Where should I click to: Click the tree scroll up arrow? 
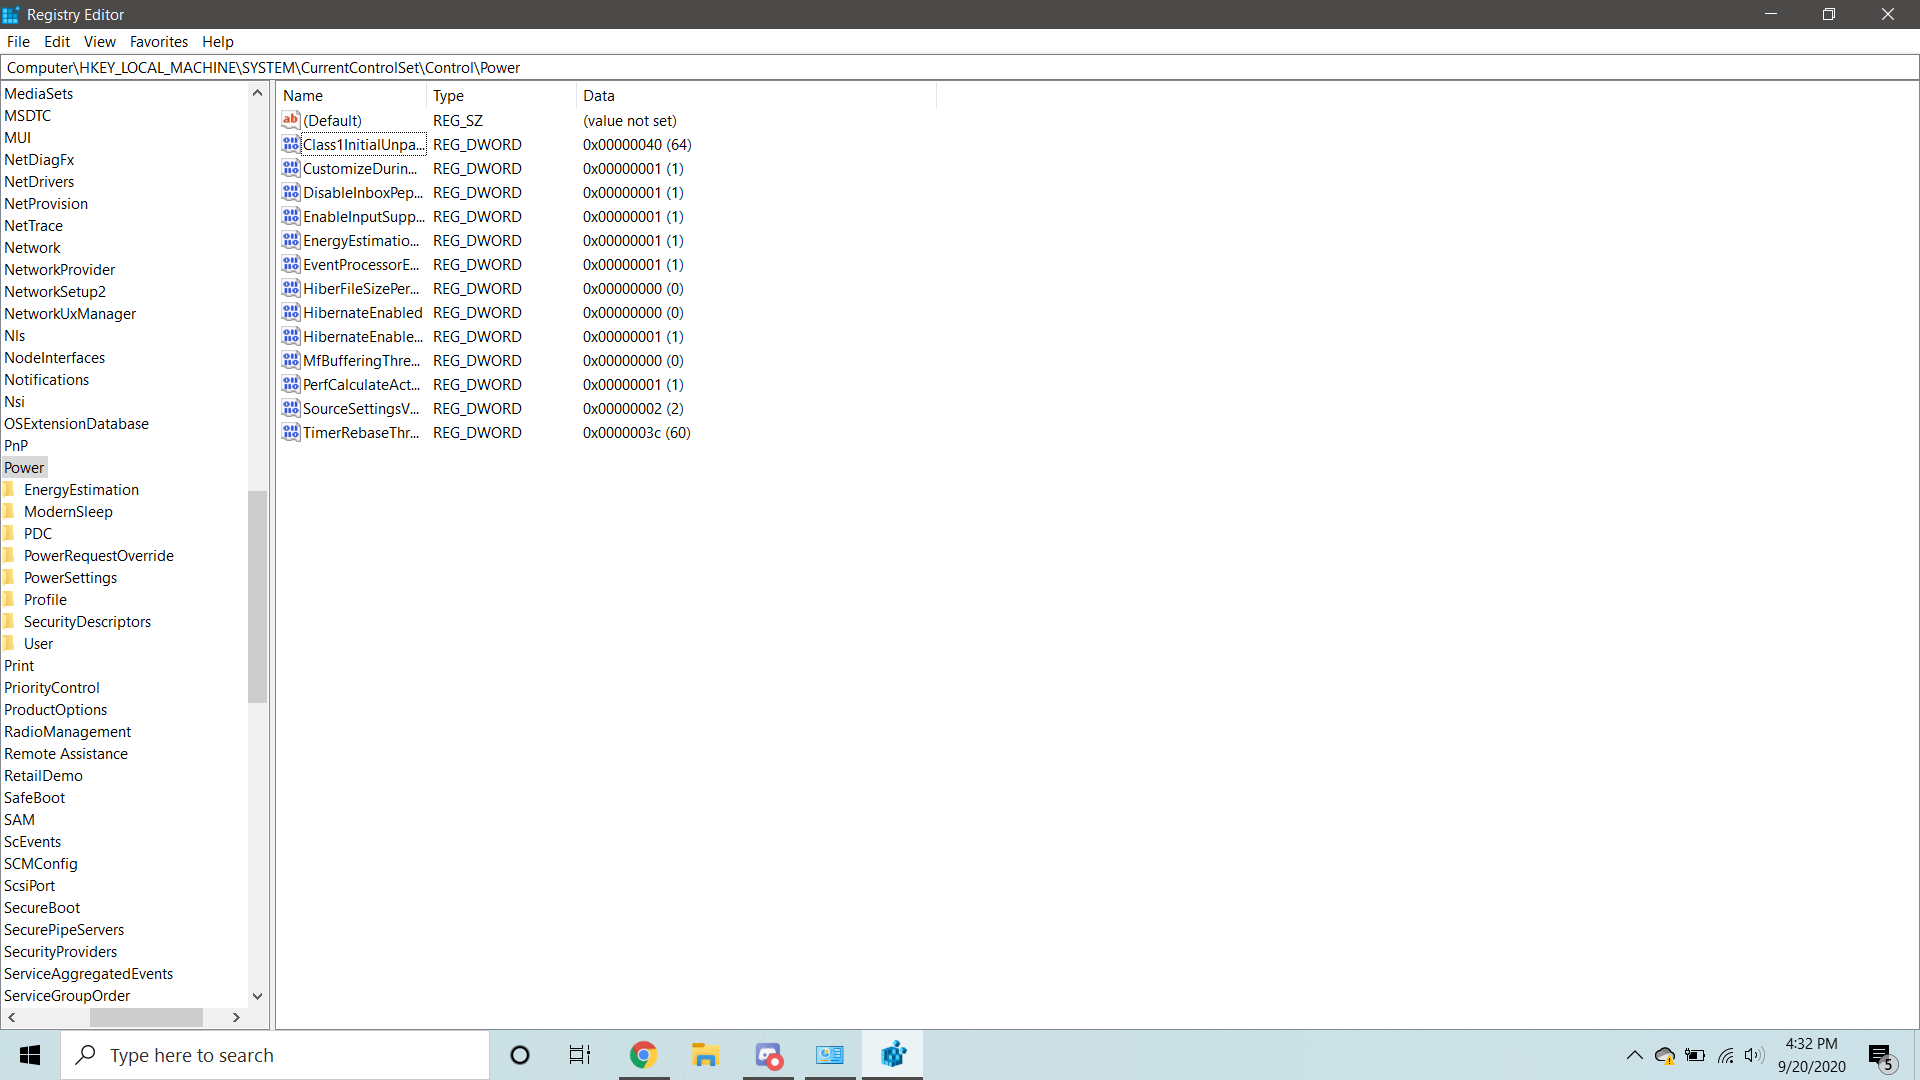coord(257,93)
